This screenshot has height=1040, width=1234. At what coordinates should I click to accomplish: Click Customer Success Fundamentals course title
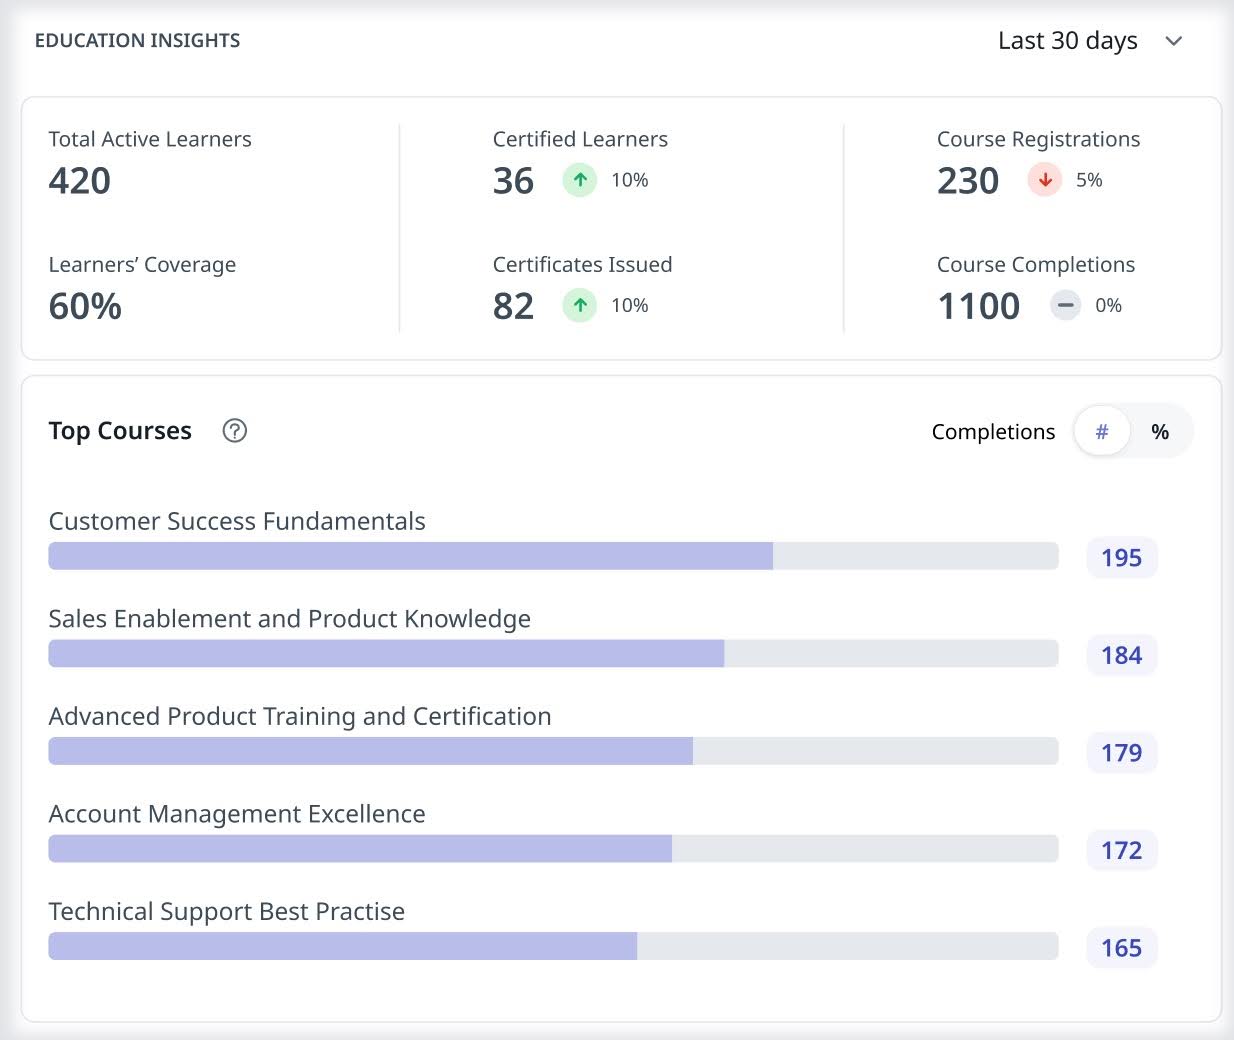(237, 521)
